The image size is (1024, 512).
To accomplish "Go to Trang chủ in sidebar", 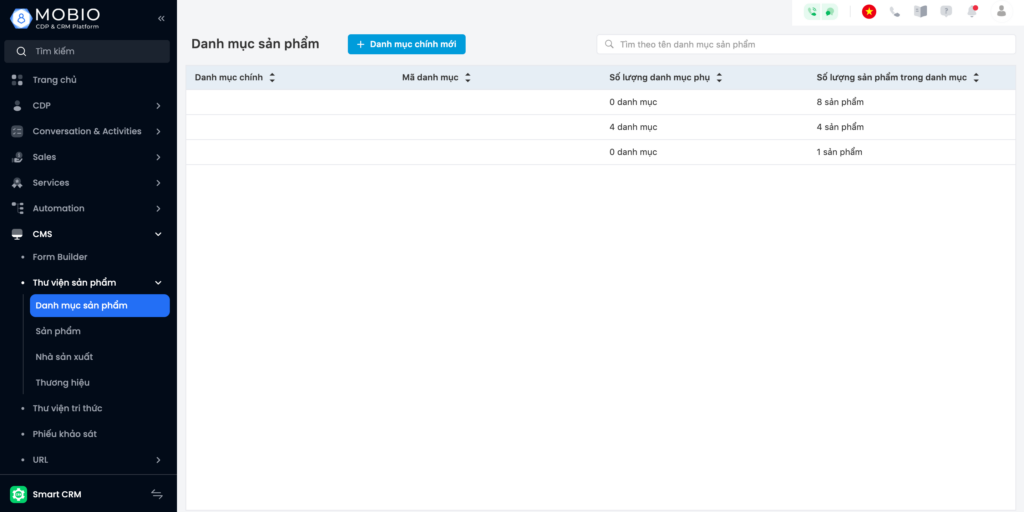I will 54,80.
